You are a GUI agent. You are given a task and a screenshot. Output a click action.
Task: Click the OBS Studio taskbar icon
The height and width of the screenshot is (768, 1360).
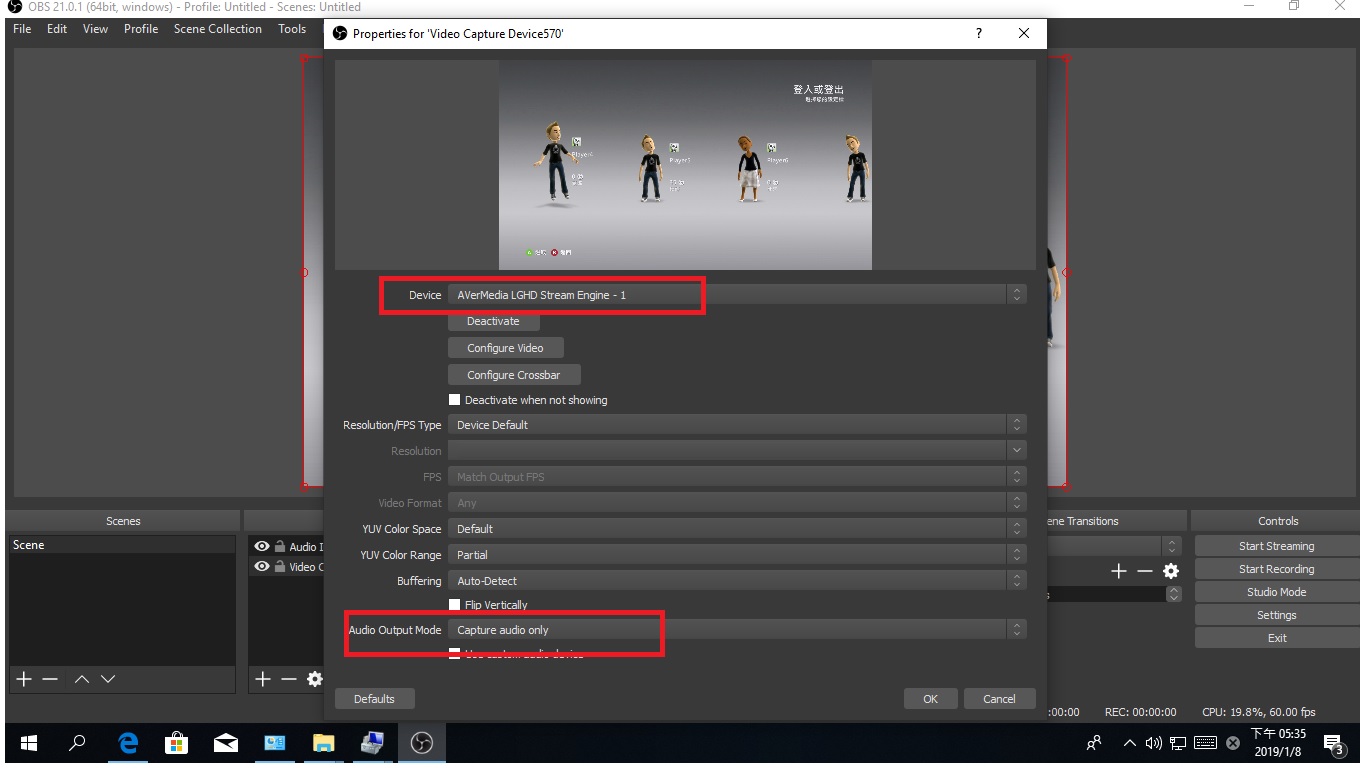pos(421,743)
